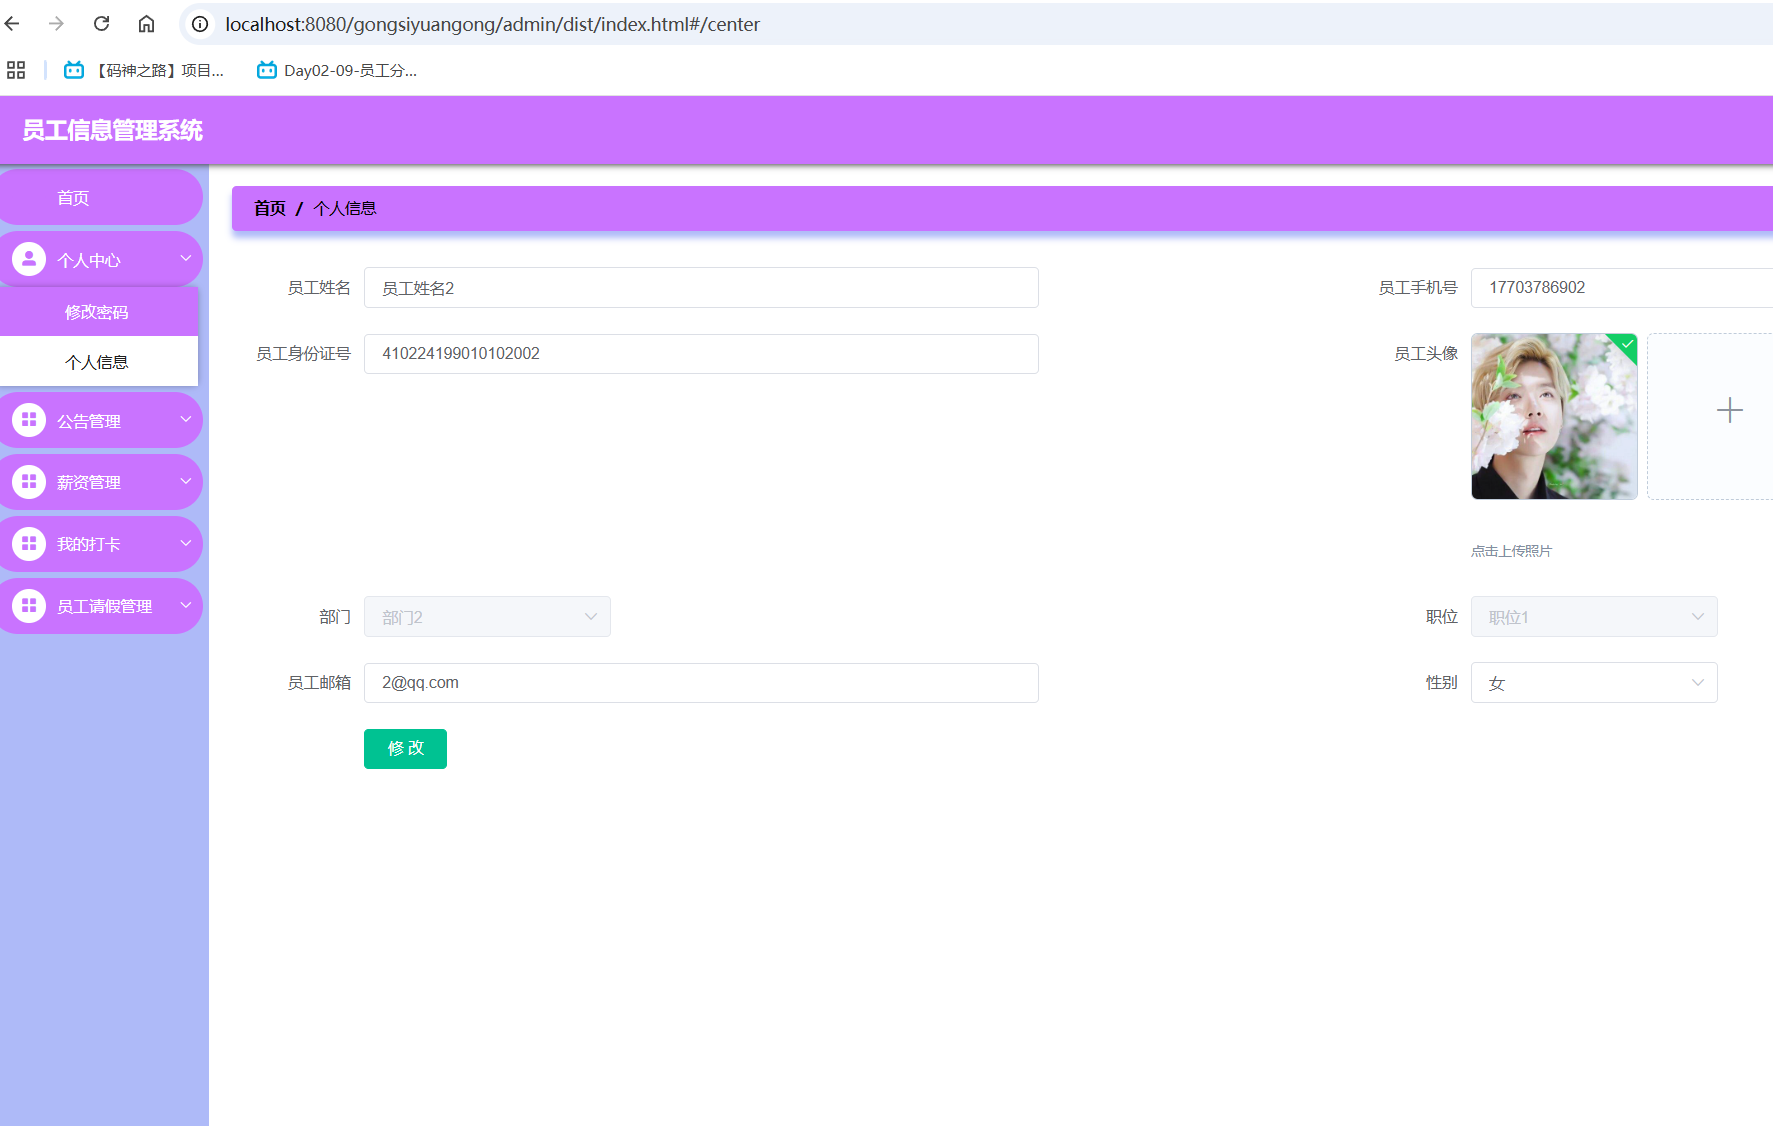Click the address bar URL
The width and height of the screenshot is (1773, 1126).
tap(492, 24)
